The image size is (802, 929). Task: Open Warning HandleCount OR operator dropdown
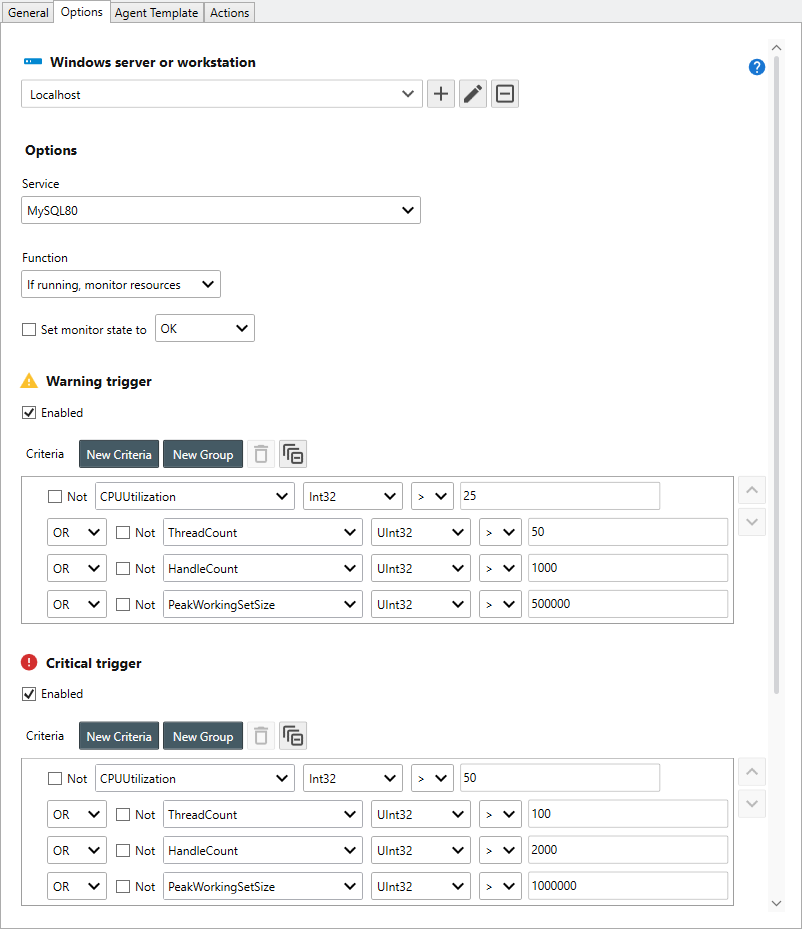[77, 569]
